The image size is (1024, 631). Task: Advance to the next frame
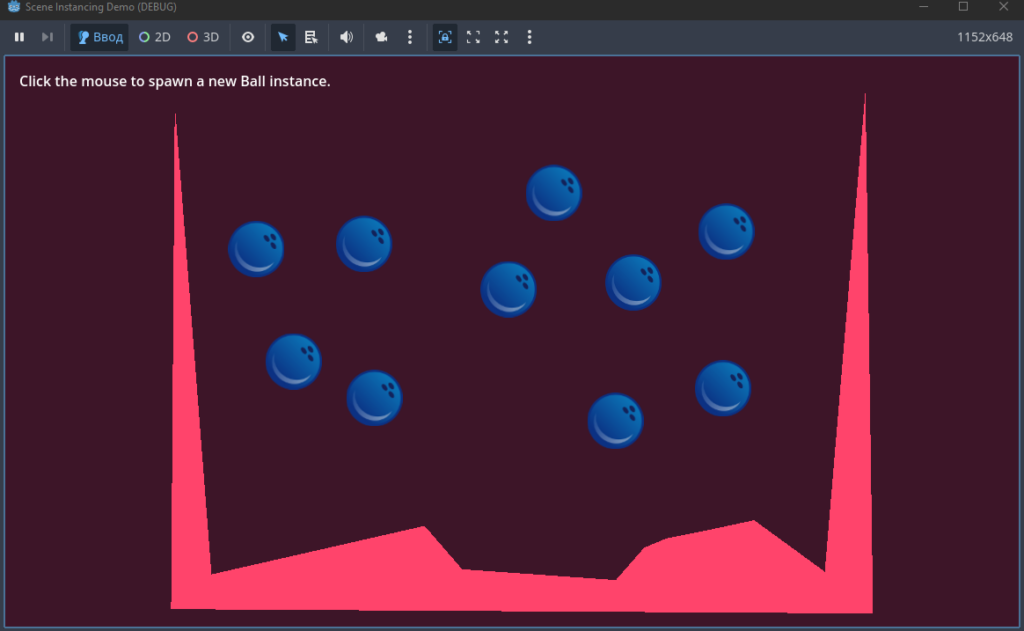47,37
